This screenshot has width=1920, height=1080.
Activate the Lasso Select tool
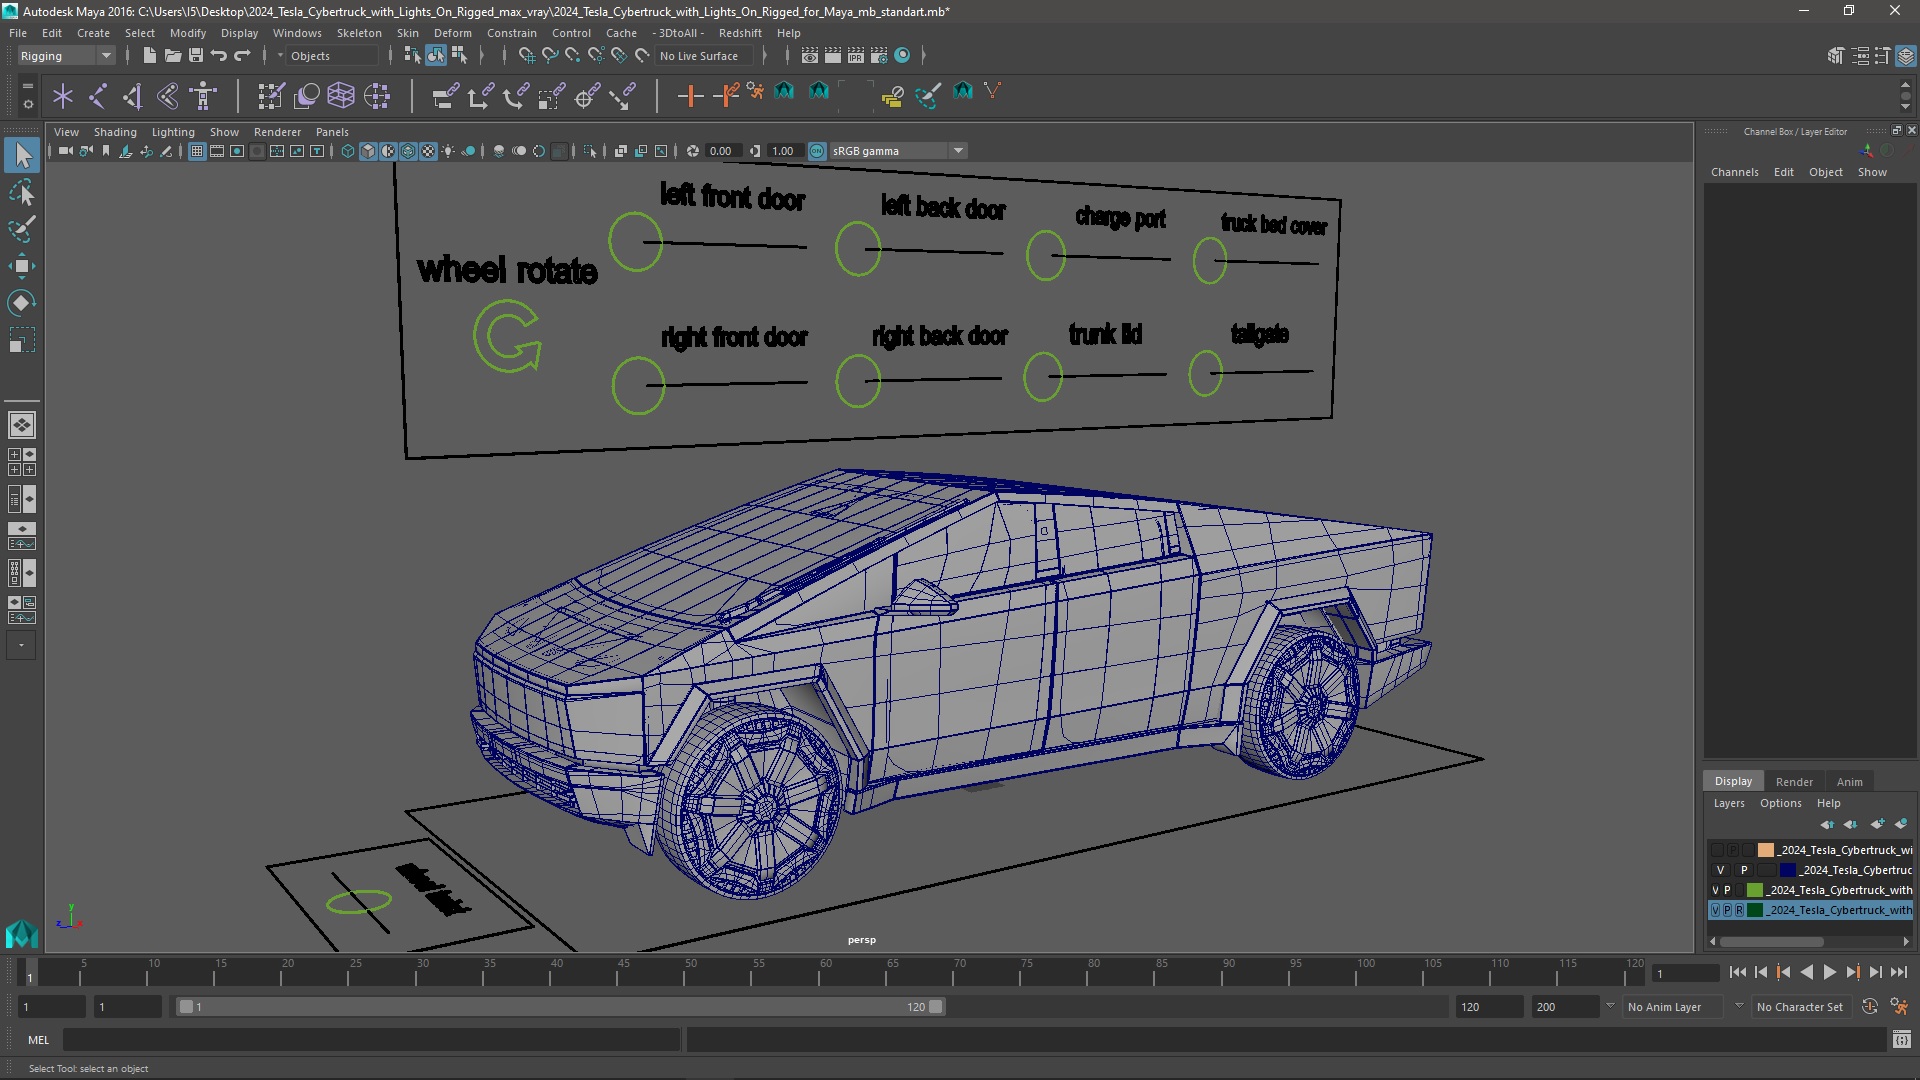pos(22,192)
